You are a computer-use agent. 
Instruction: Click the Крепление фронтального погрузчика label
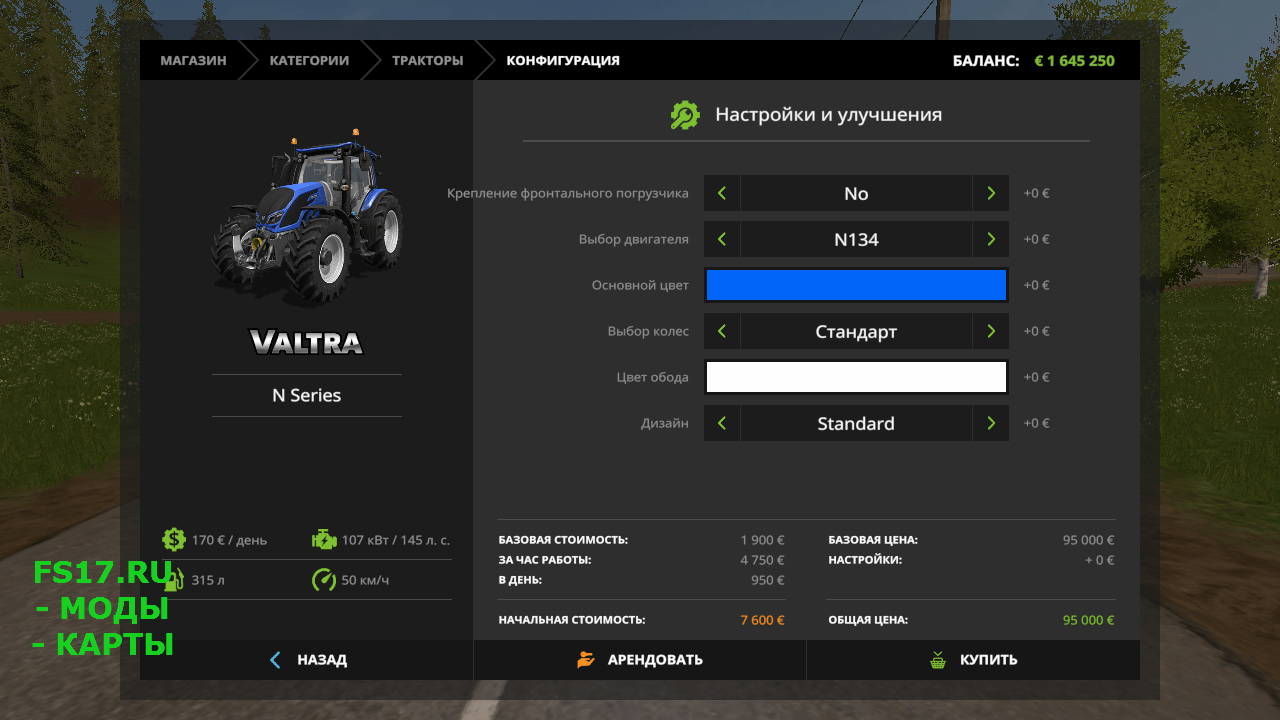568,193
